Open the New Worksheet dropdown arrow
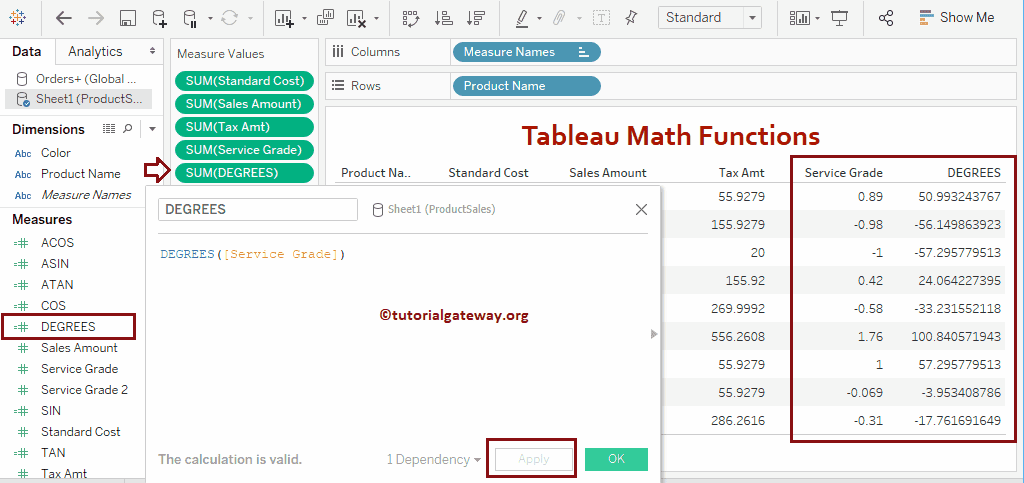Image resolution: width=1024 pixels, height=483 pixels. click(304, 18)
